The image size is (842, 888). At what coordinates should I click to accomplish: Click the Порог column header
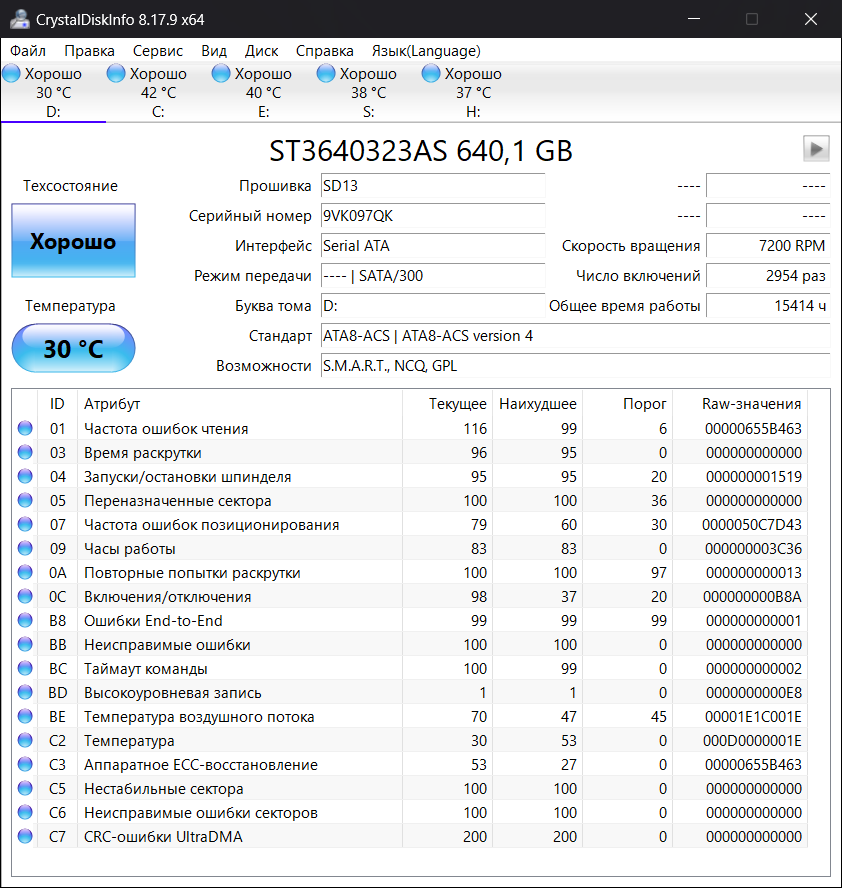point(627,404)
